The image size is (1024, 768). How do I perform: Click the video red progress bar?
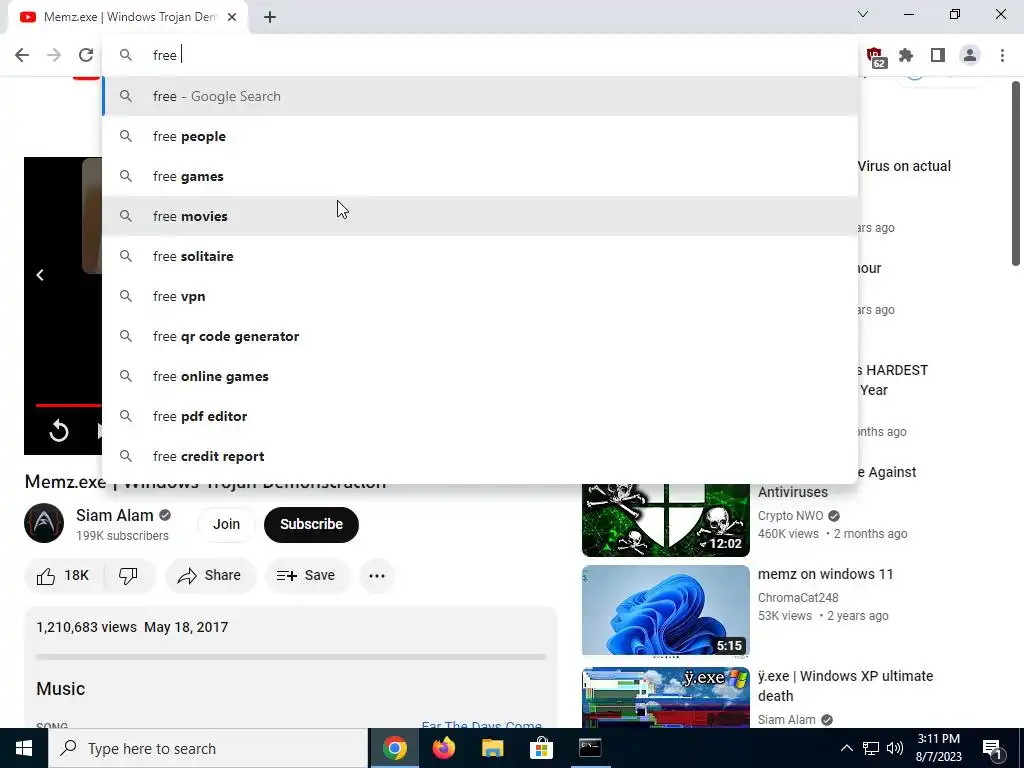pyautogui.click(x=69, y=406)
